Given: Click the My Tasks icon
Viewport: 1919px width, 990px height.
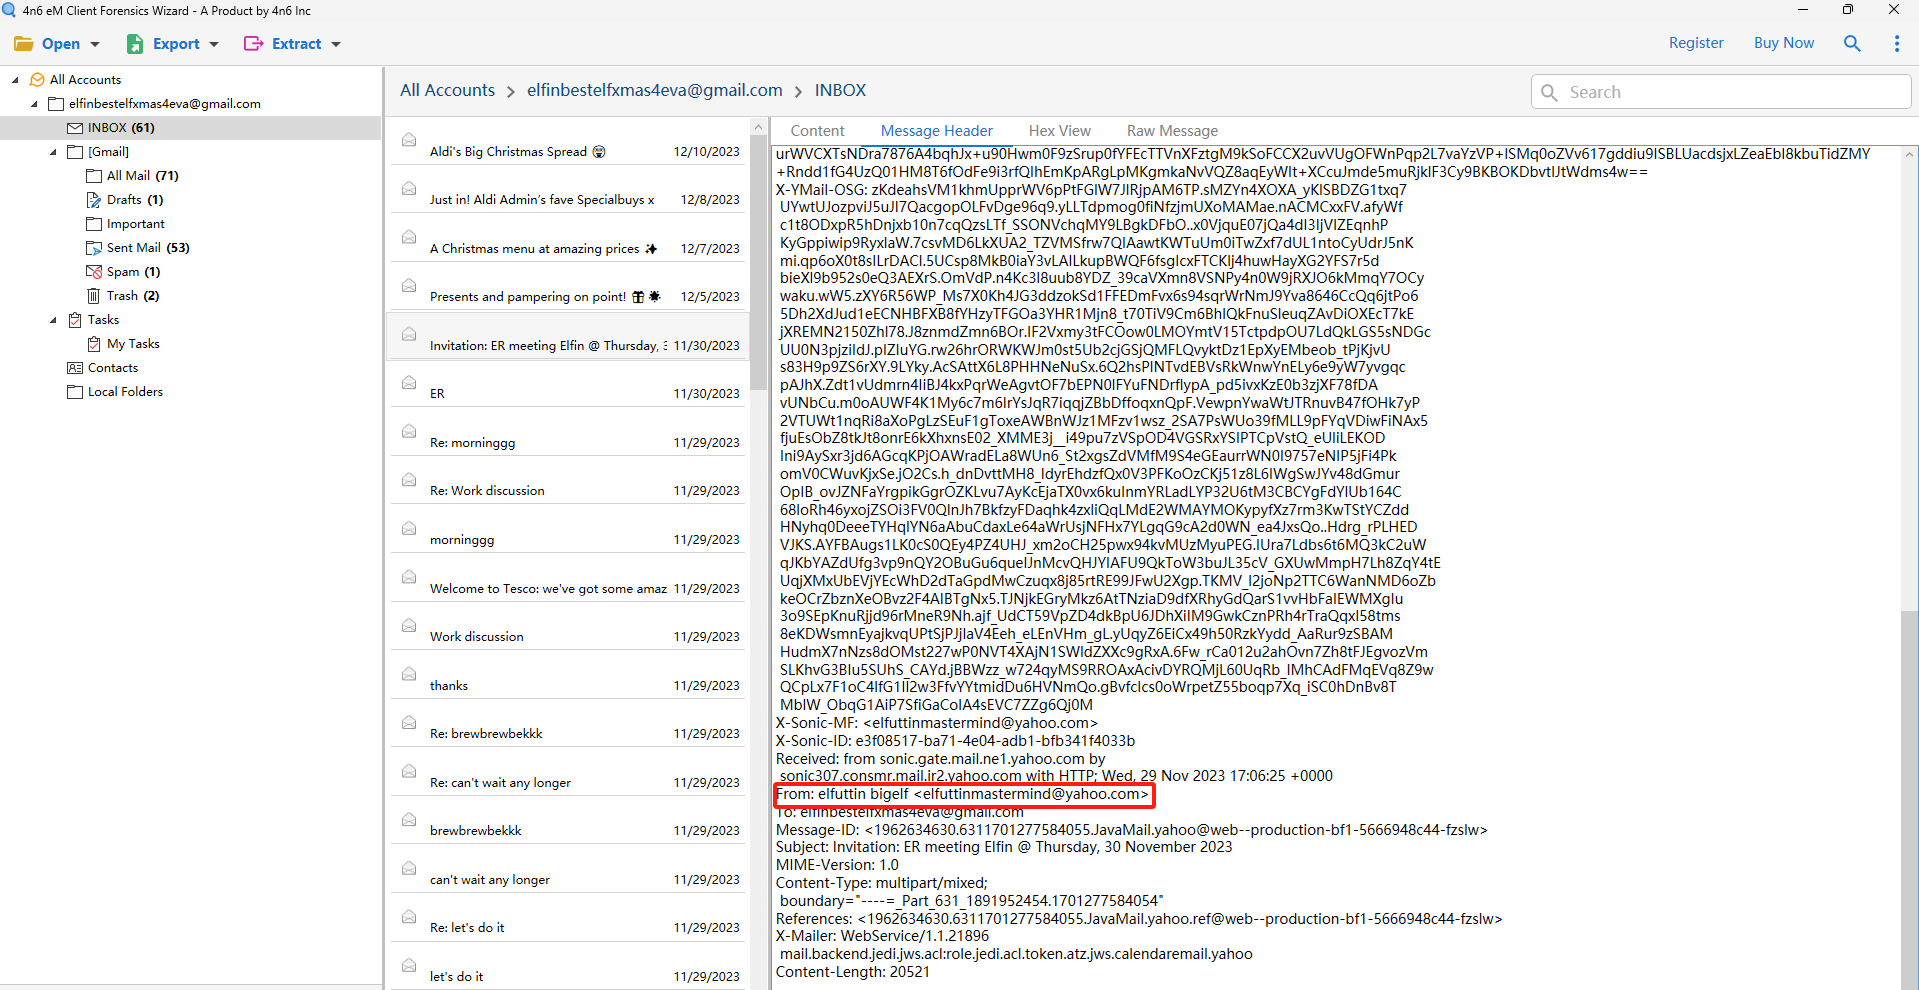Looking at the screenshot, I should point(94,344).
